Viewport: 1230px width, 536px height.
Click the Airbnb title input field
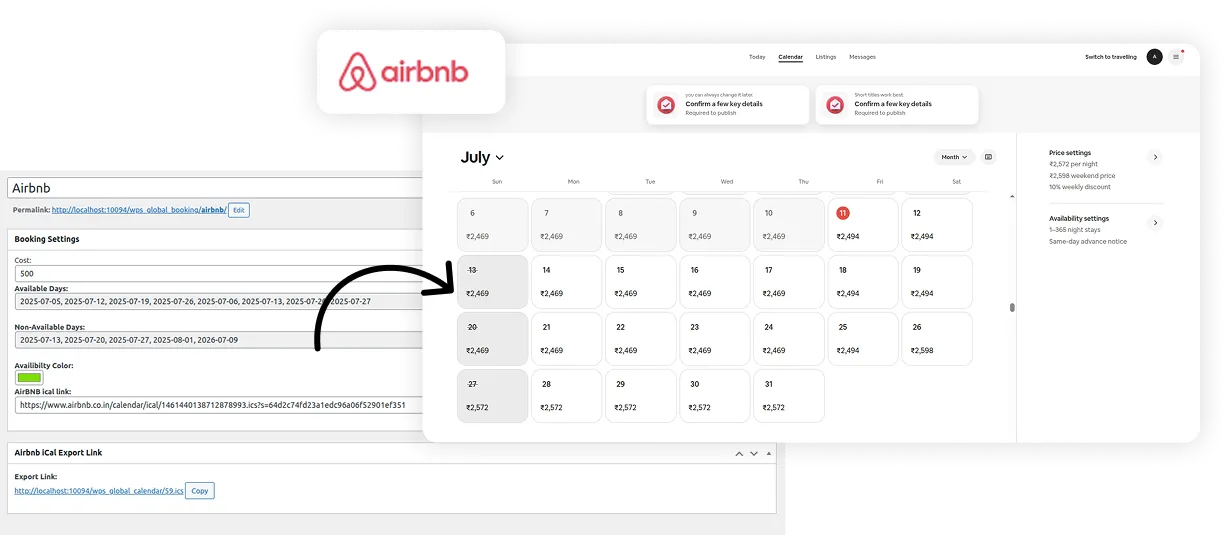point(215,188)
